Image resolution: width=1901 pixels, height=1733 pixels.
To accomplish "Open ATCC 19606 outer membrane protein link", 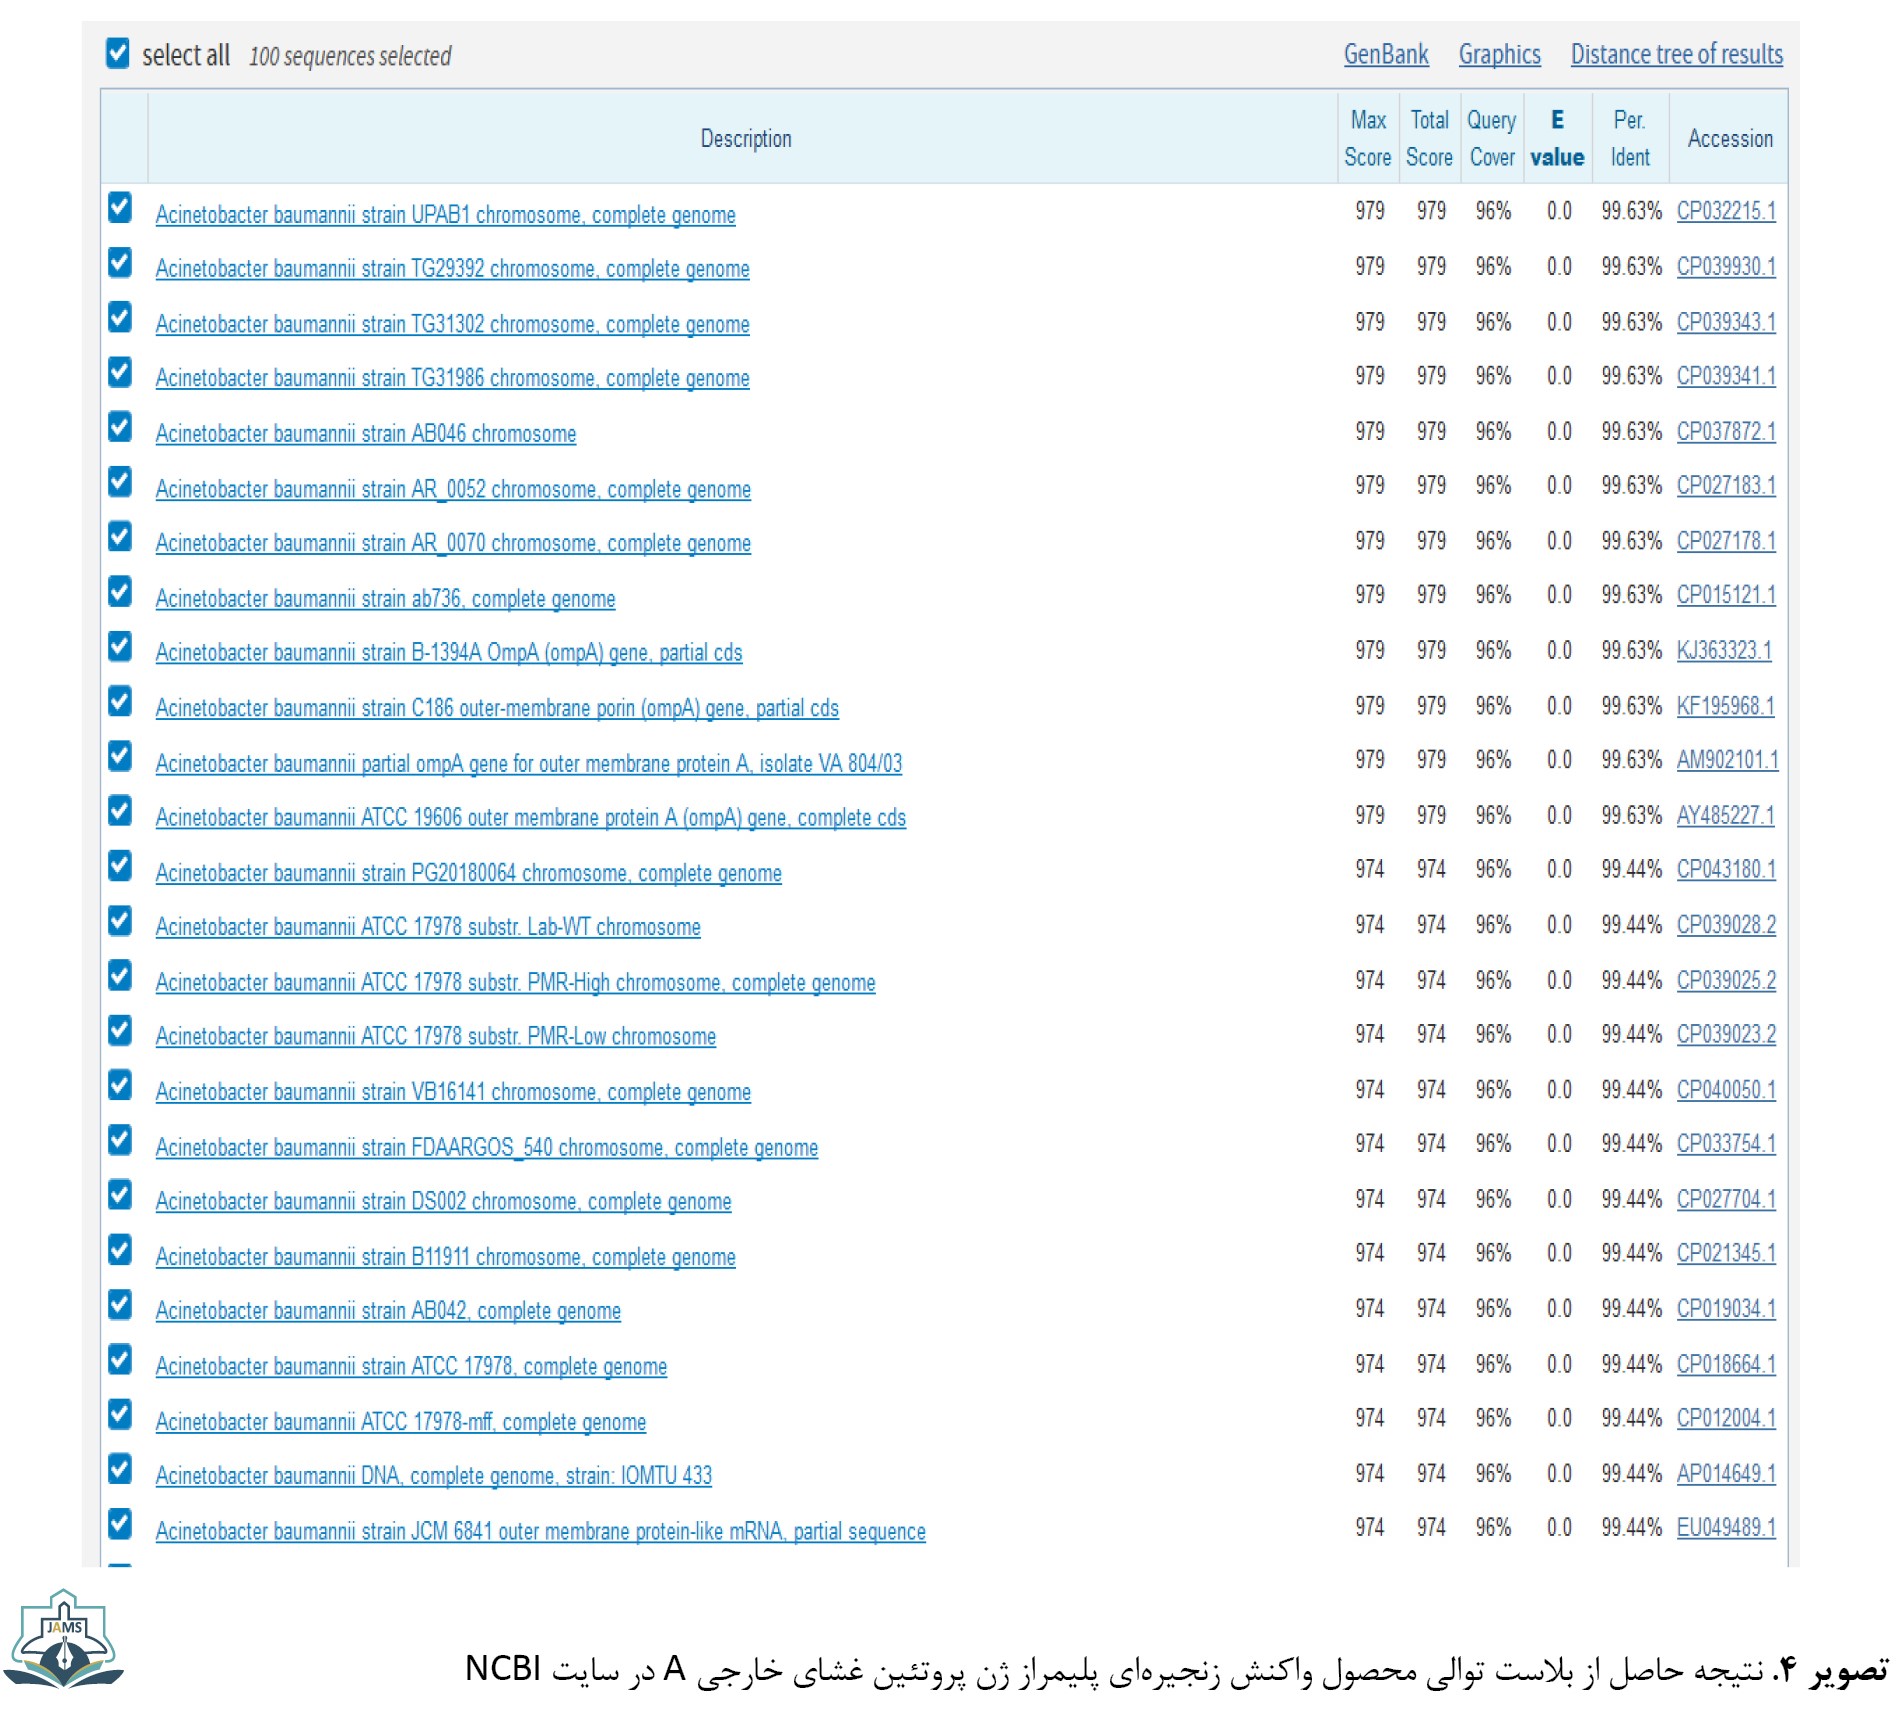I will pos(531,818).
